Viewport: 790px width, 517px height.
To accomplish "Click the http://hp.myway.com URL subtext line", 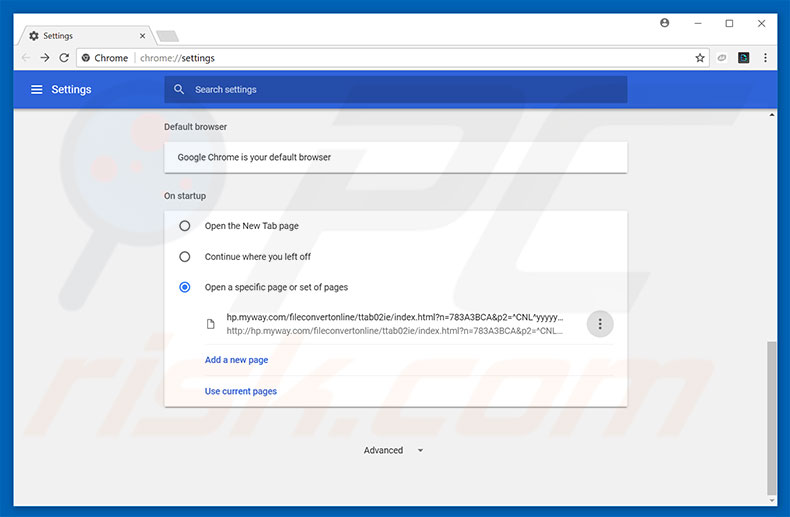I will [x=394, y=331].
